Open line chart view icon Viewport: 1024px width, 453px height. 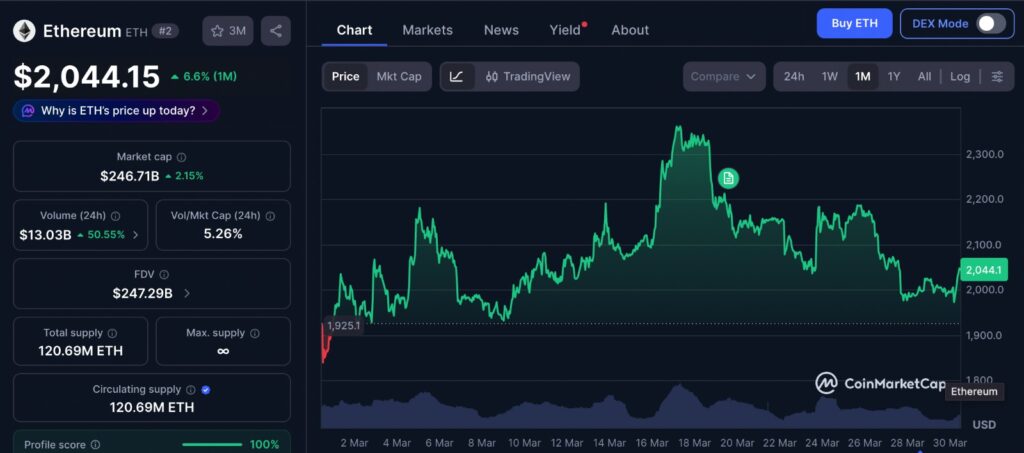(457, 76)
